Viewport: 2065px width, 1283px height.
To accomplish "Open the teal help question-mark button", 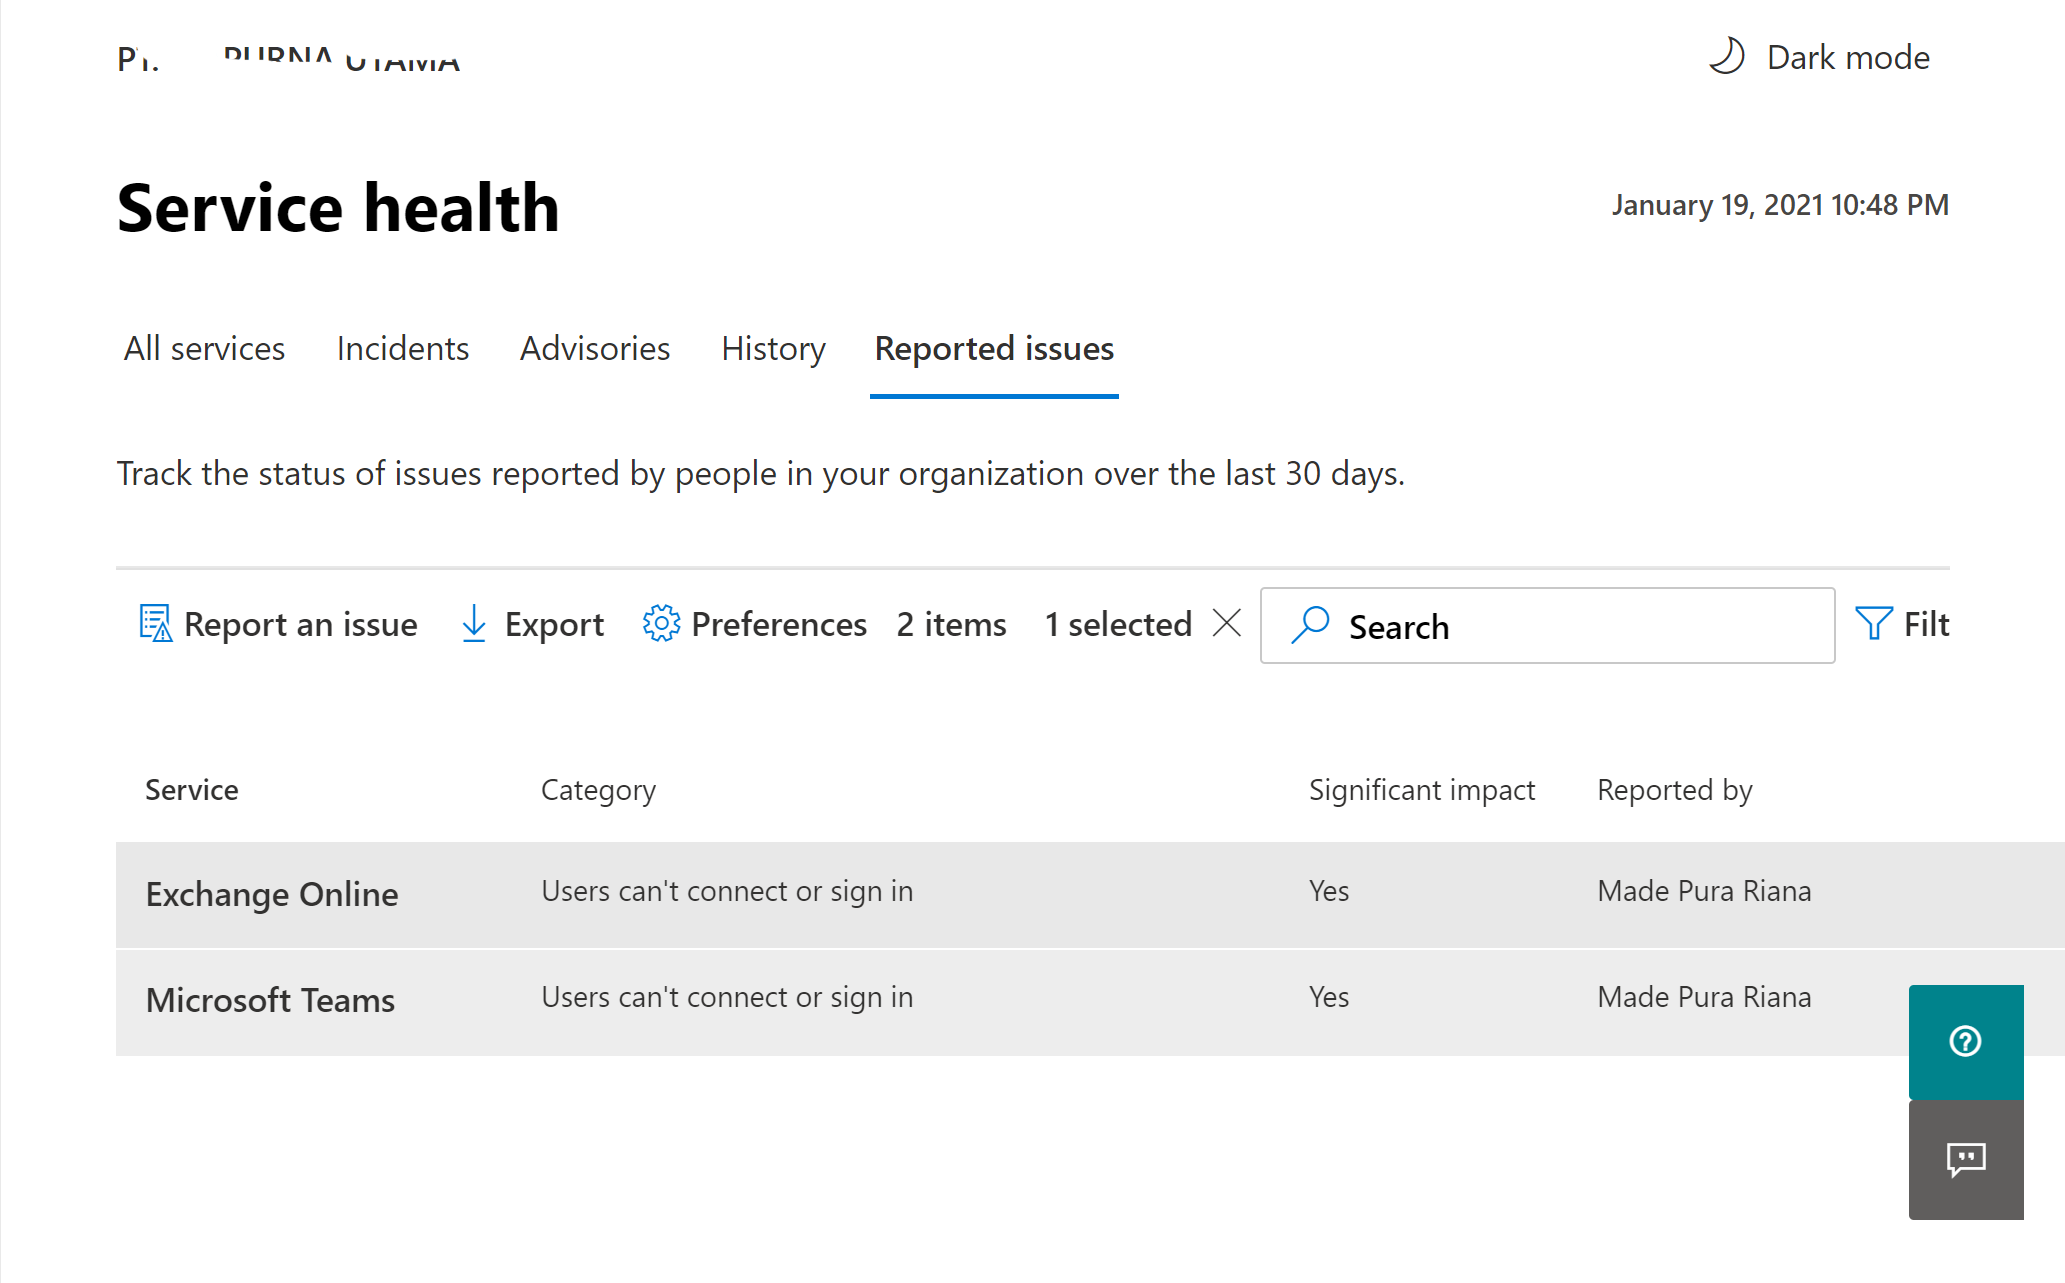I will point(1966,1041).
